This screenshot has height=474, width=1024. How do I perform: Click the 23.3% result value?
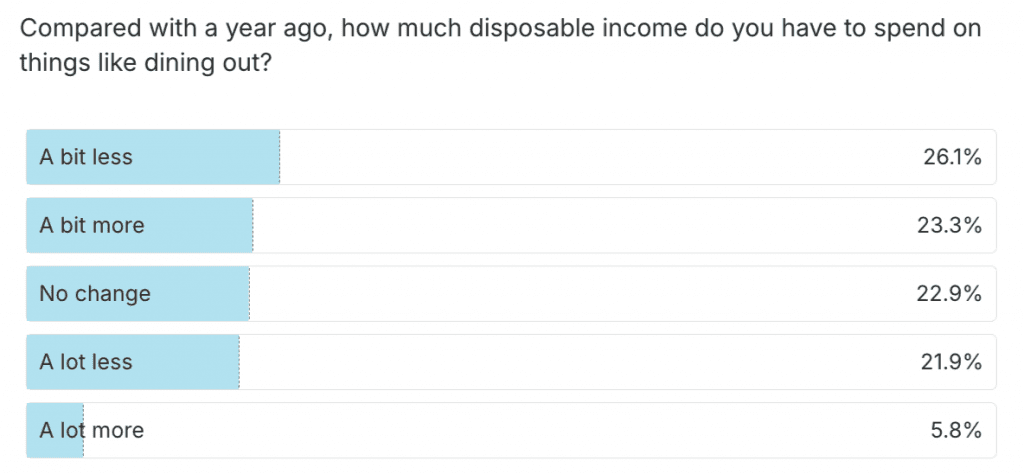click(x=951, y=225)
